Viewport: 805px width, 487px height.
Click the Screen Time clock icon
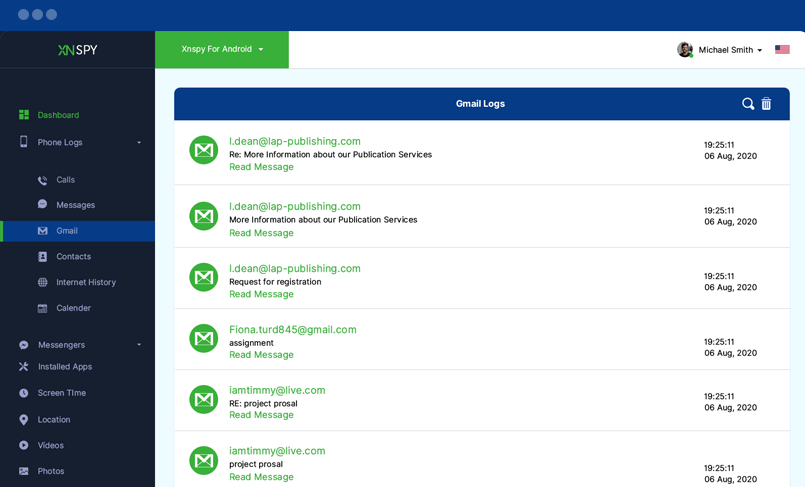(x=24, y=393)
